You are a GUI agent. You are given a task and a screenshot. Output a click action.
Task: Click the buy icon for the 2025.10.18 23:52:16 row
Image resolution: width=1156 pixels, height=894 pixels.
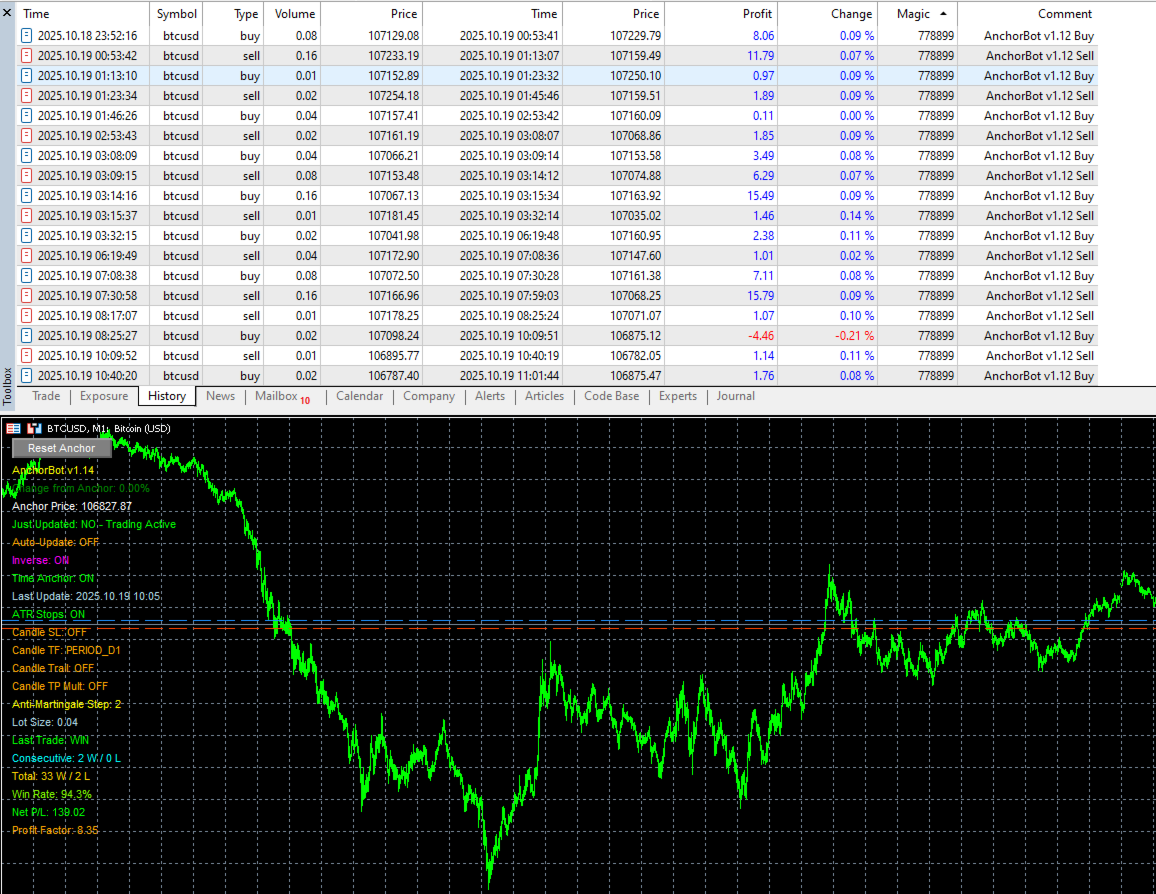pos(27,35)
